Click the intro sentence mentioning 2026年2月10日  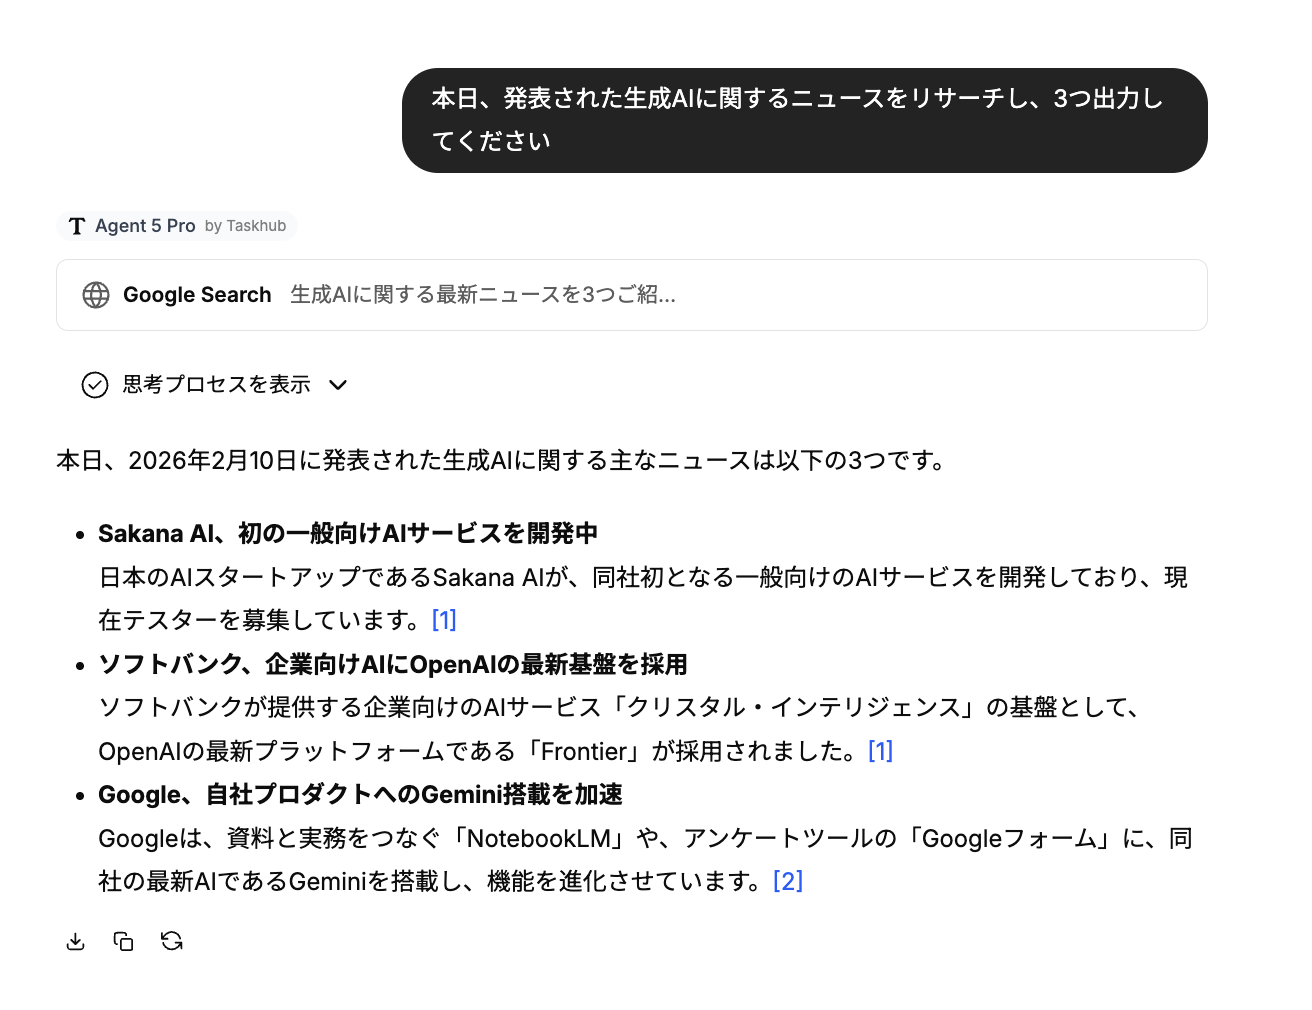pos(500,460)
